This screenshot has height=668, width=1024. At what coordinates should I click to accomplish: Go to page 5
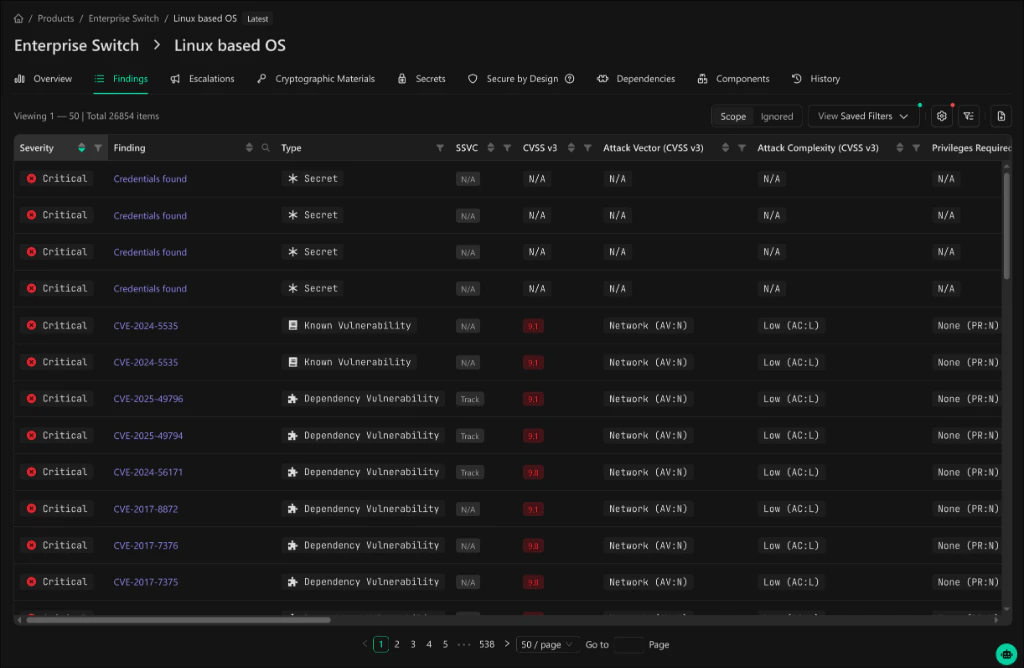(445, 644)
